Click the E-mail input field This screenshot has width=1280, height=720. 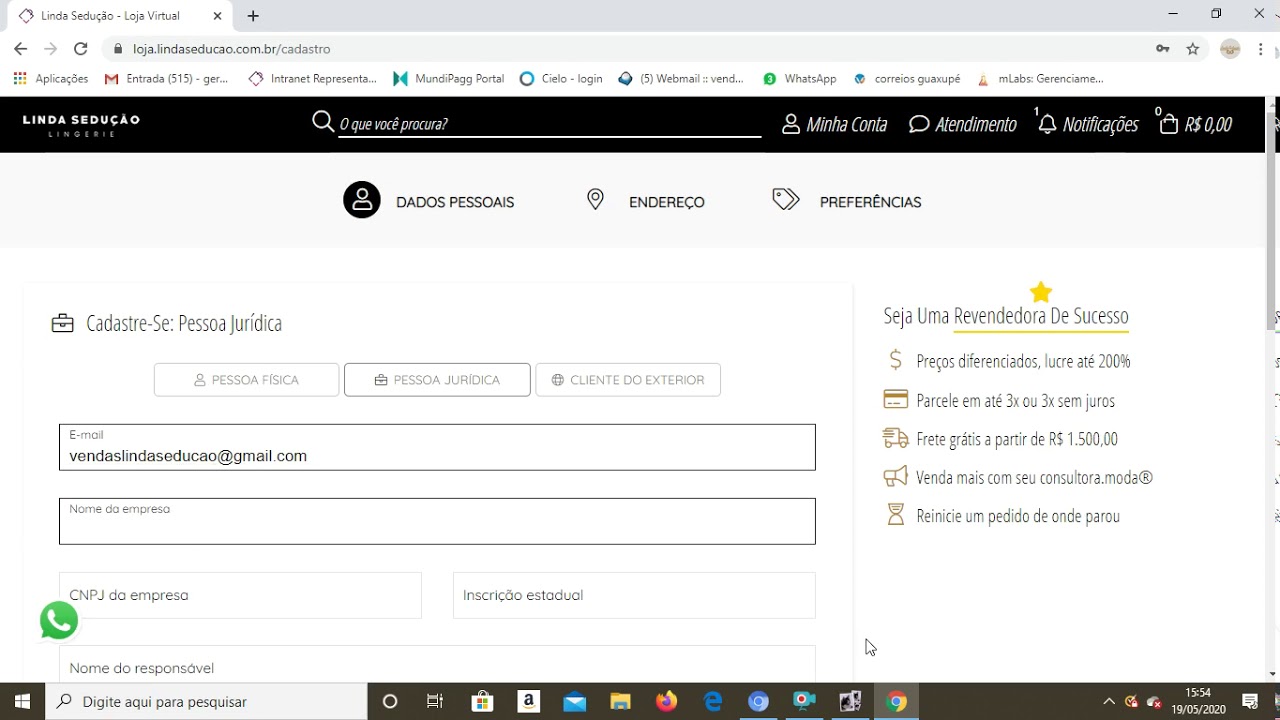click(437, 447)
